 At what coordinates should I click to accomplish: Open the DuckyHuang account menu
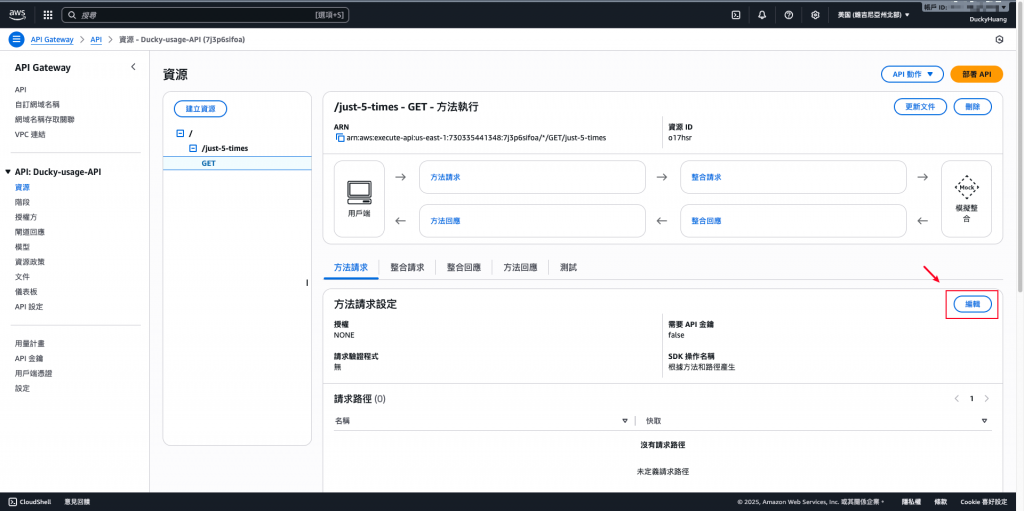point(987,20)
